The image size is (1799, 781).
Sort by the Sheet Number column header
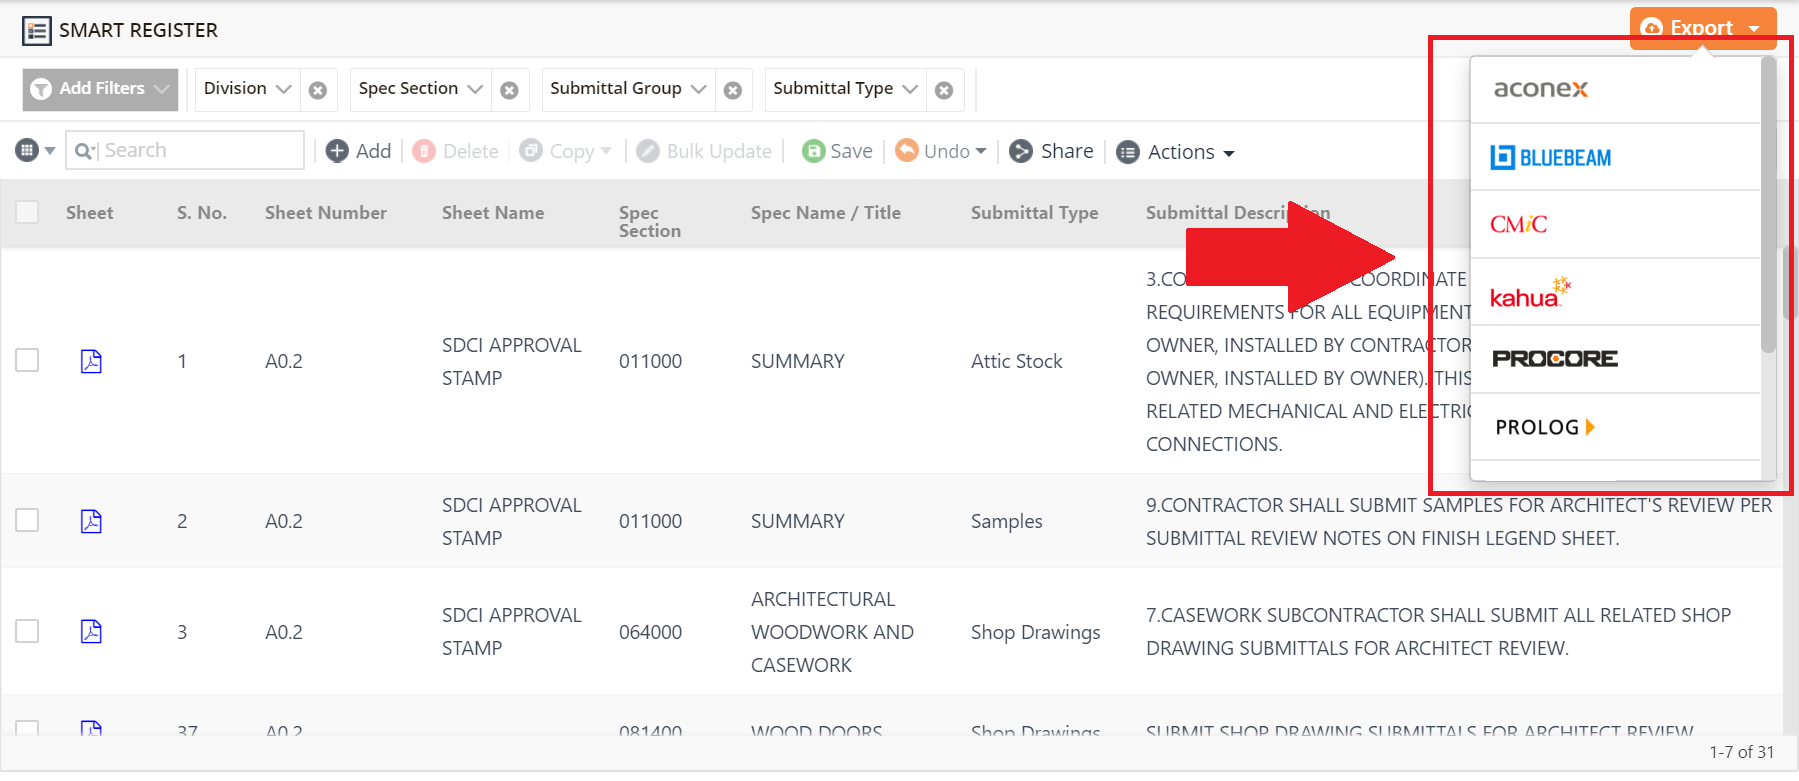point(326,213)
